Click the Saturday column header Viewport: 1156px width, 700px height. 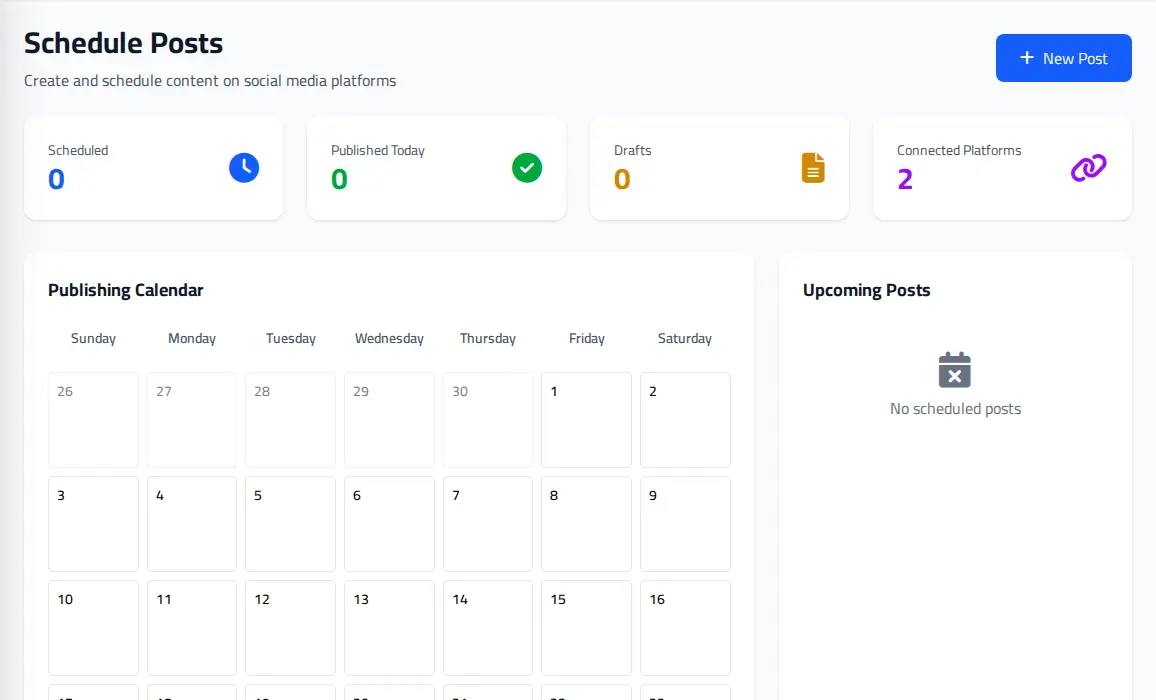coord(685,338)
